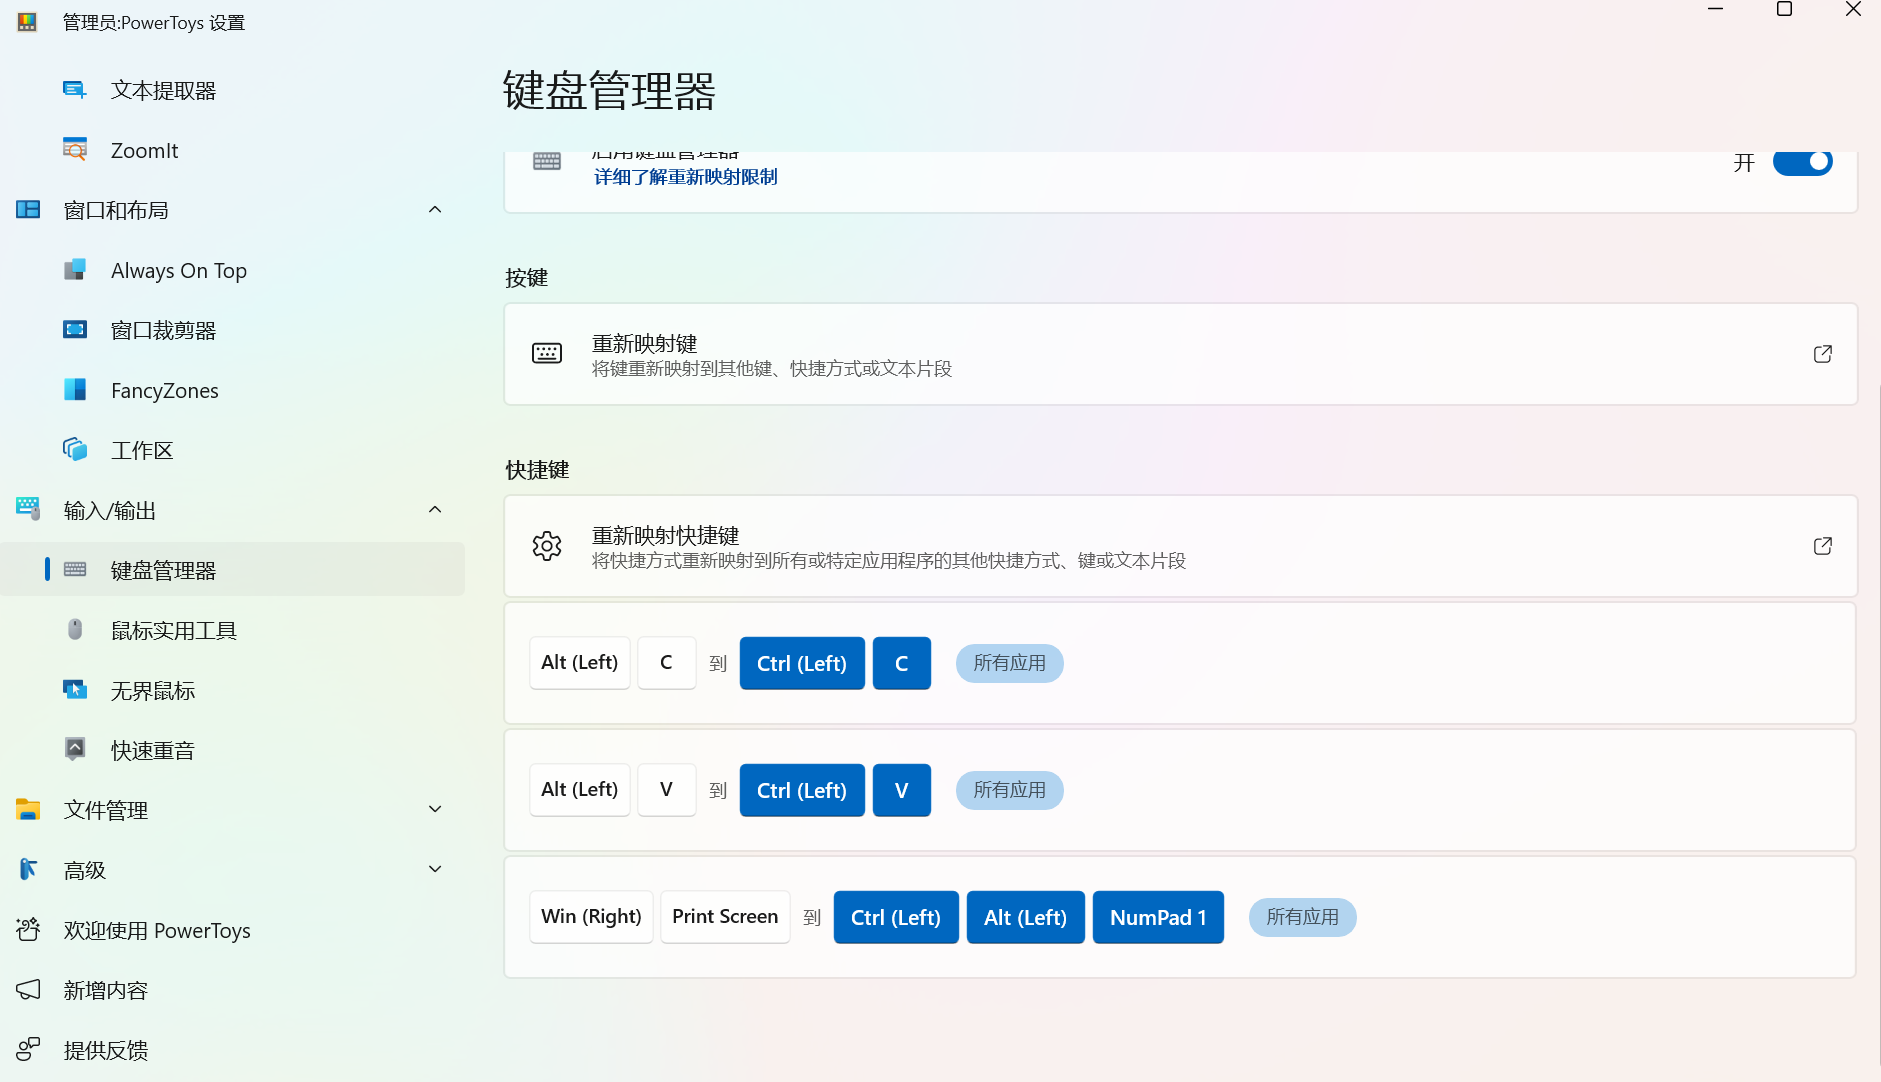Image resolution: width=1881 pixels, height=1082 pixels.
Task: Open external editor icon for 重新映射快捷键
Action: click(1822, 546)
